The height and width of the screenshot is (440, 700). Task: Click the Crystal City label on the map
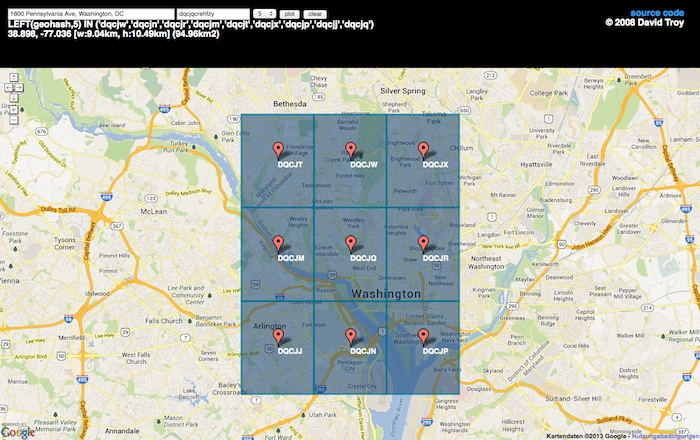tap(362, 386)
